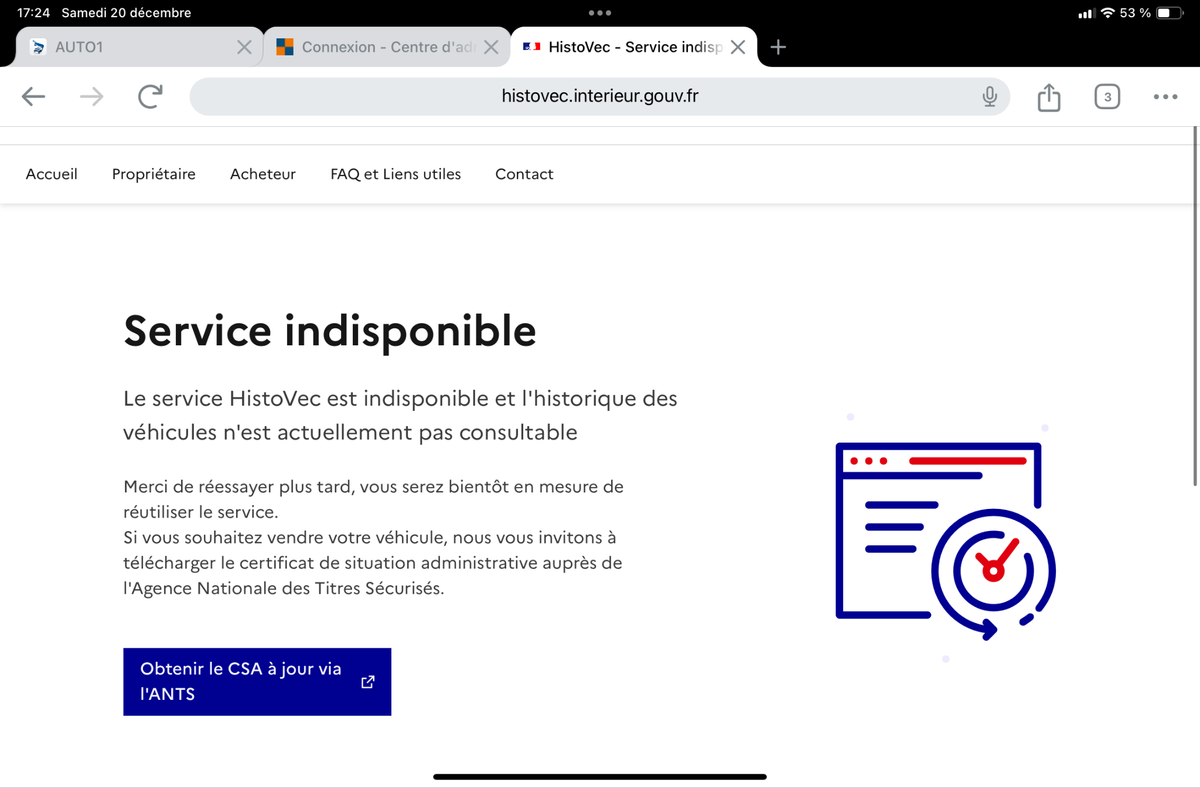Open the share sheet icon
Screen dimensions: 1200x788
[1048, 97]
